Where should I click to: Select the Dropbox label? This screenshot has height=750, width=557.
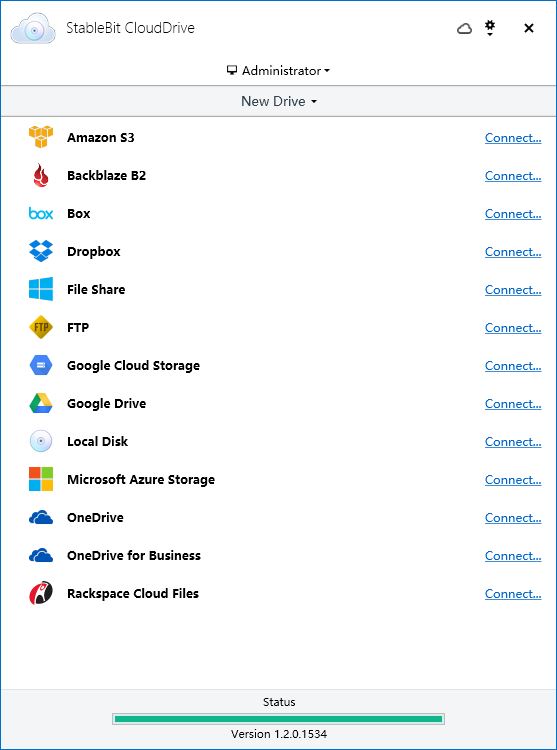94,252
